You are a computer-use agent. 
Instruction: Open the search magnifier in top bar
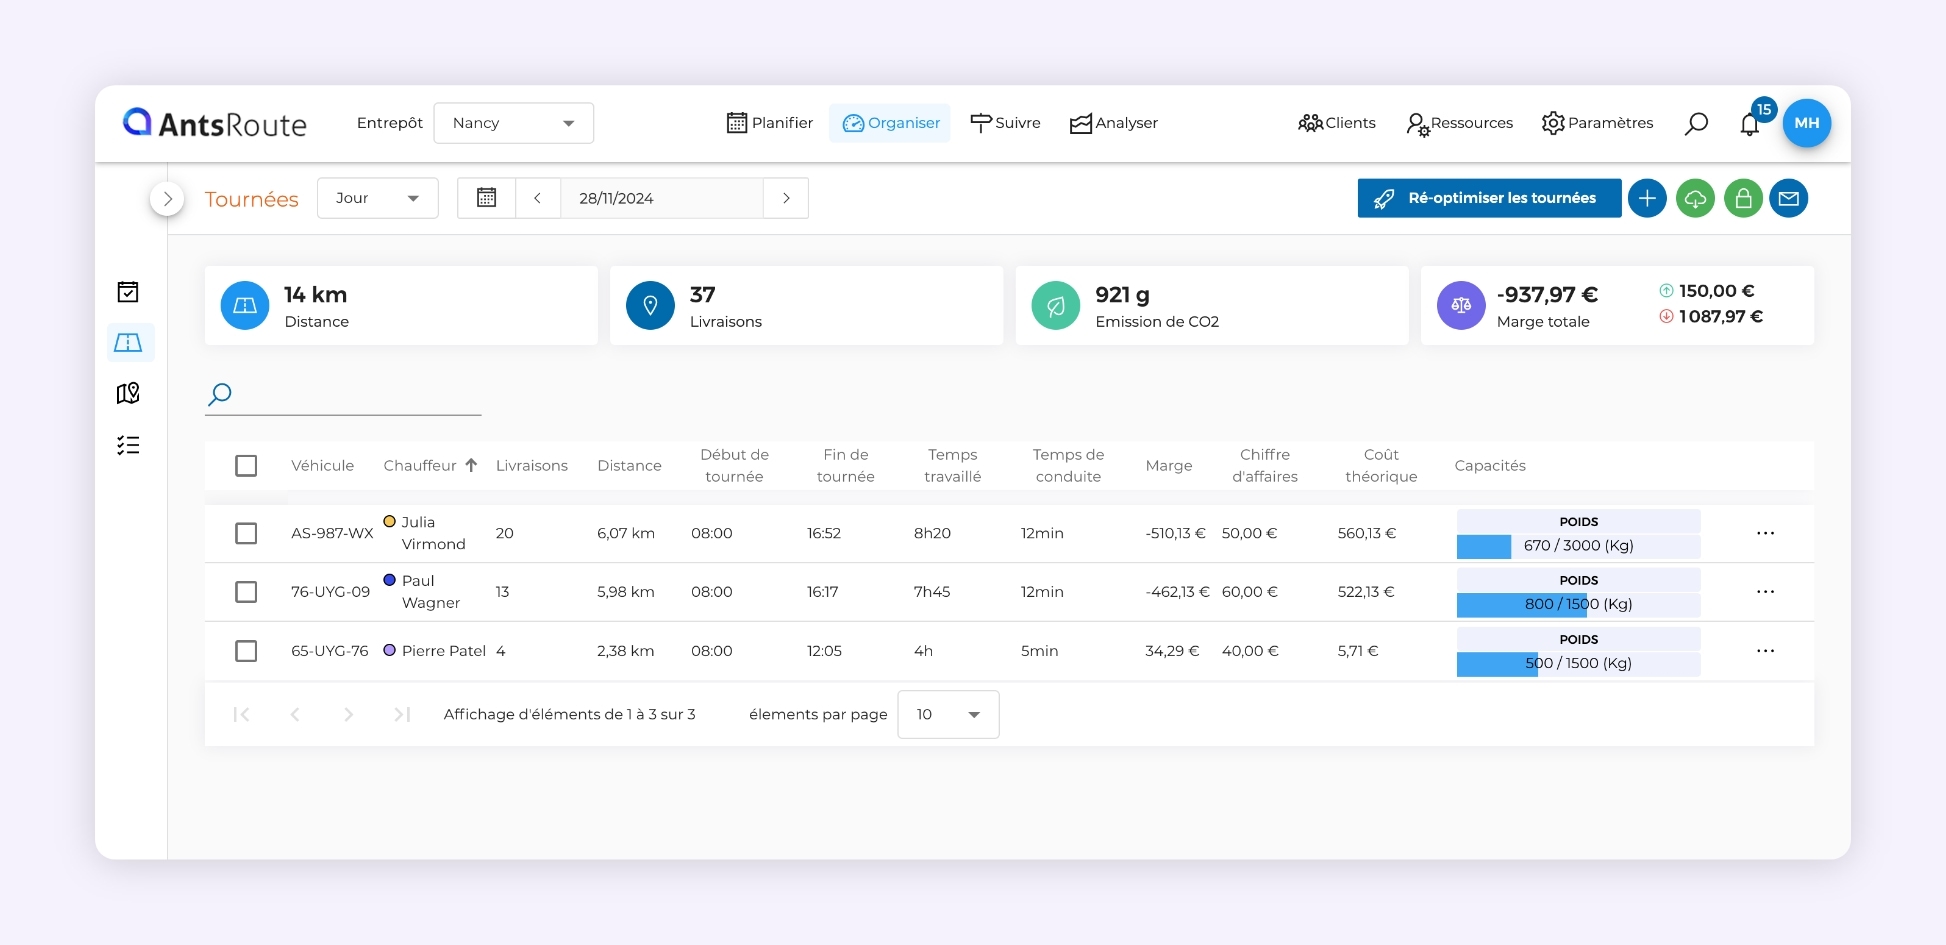pyautogui.click(x=1696, y=124)
